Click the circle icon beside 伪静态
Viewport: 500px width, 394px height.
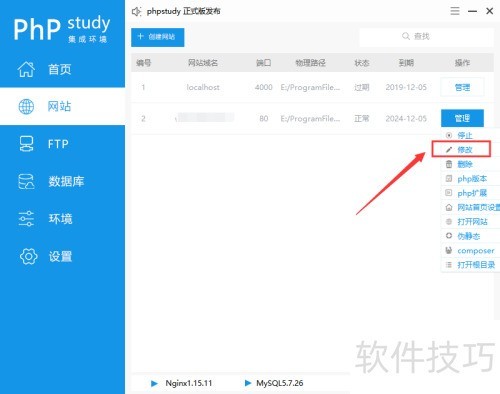pyautogui.click(x=449, y=236)
